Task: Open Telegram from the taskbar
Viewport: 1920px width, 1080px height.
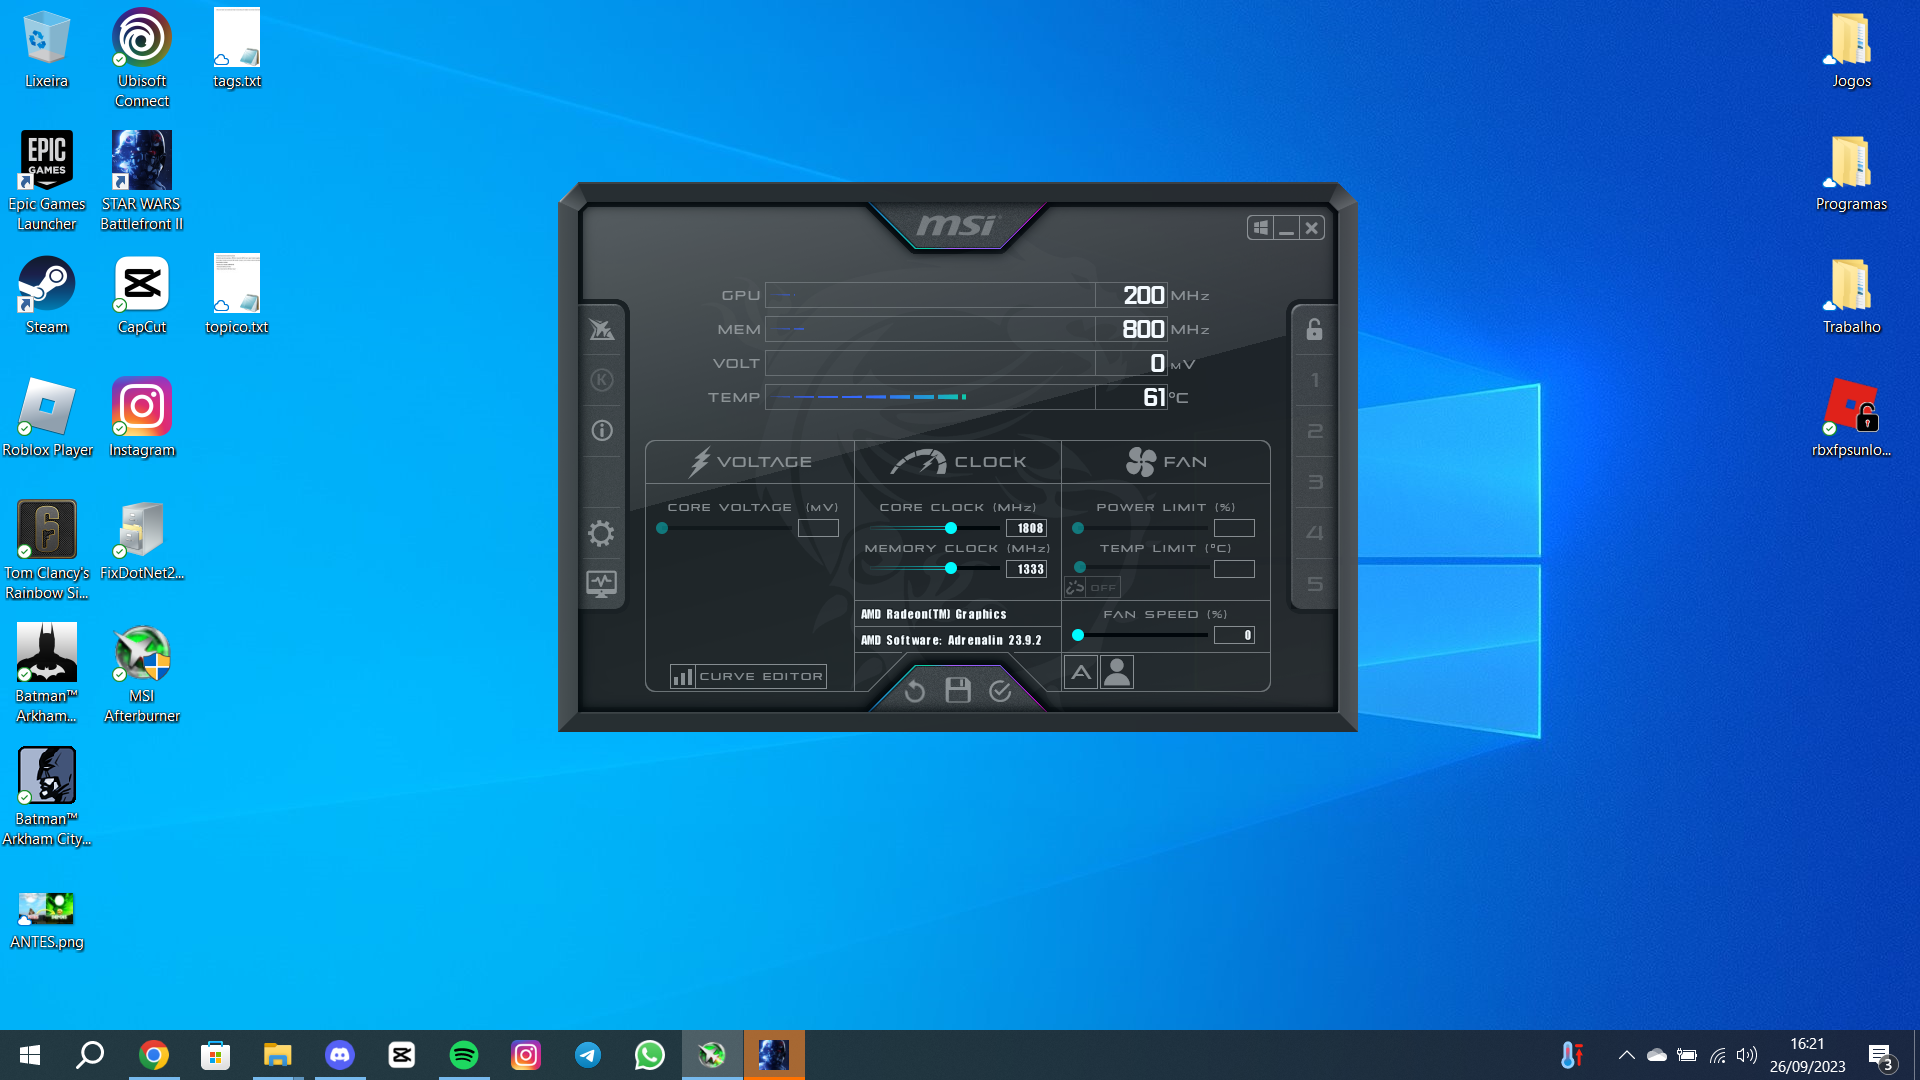Action: coord(588,1055)
